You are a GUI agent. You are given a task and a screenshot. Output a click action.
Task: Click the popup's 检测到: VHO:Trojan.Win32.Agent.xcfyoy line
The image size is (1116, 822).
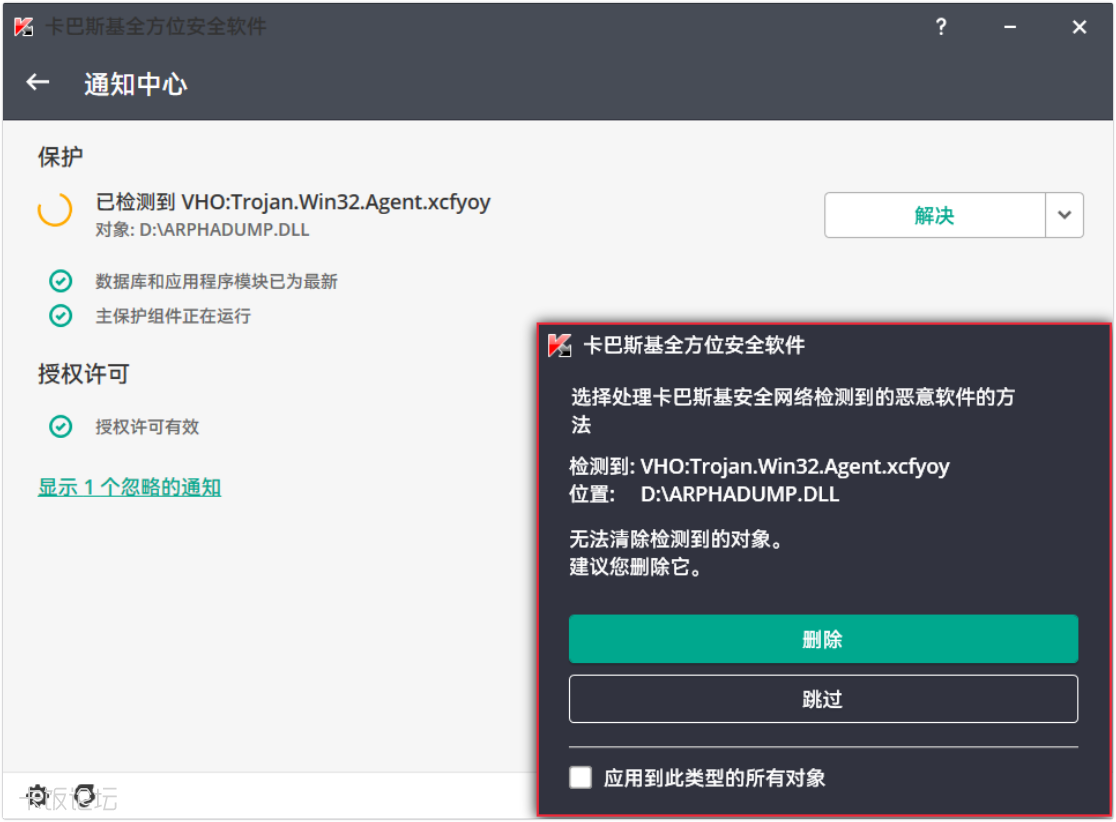tap(759, 466)
